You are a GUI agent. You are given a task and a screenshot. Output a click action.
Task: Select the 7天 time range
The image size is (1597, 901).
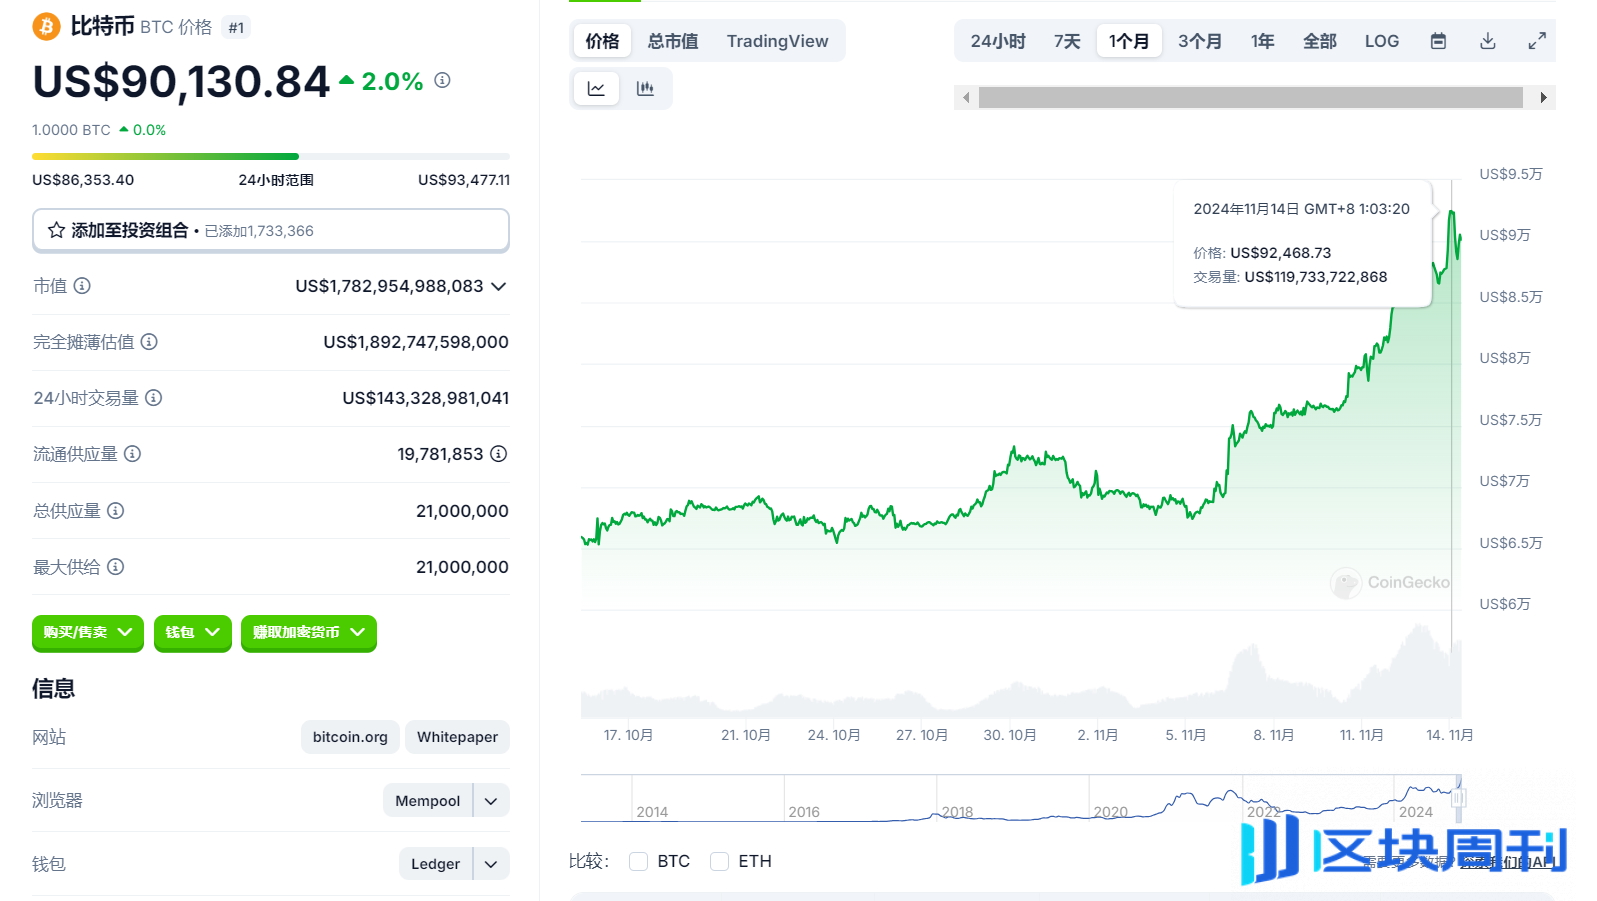click(x=1067, y=41)
